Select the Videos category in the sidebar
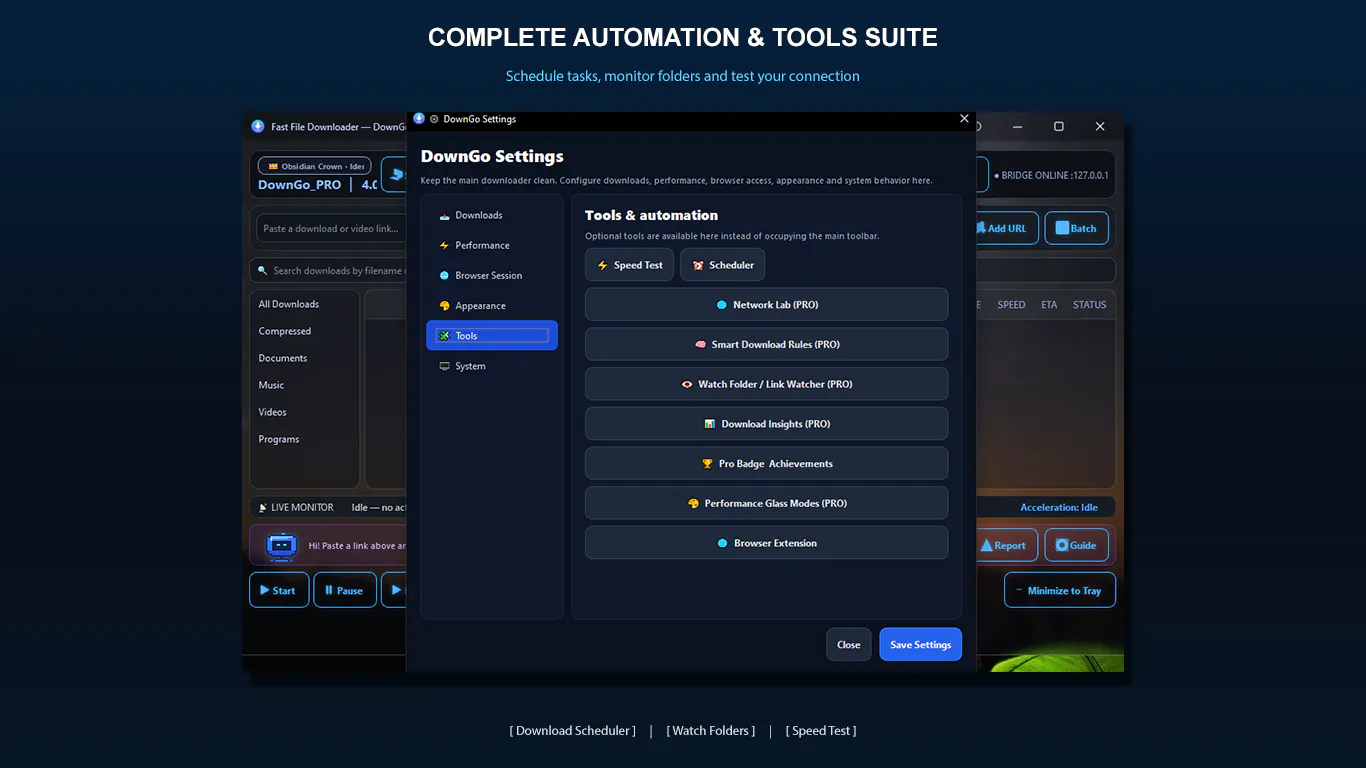1366x768 pixels. [x=273, y=412]
